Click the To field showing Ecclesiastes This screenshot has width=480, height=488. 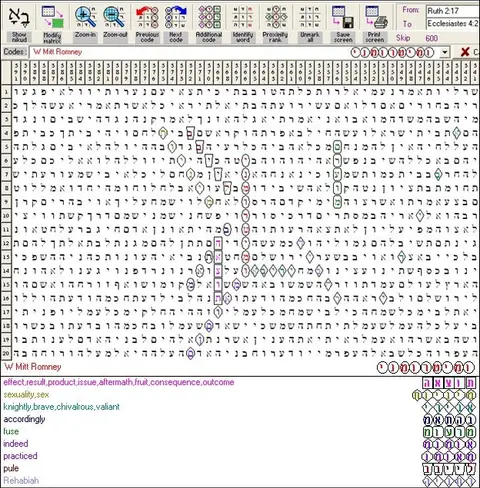click(453, 24)
